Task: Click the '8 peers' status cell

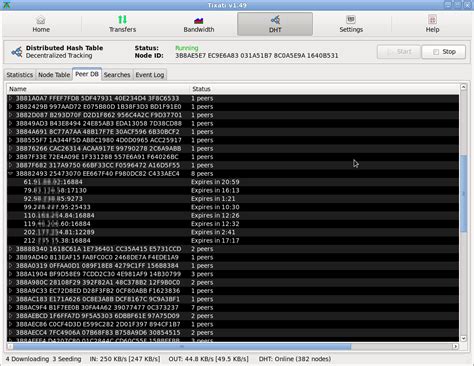Action: tap(202, 174)
